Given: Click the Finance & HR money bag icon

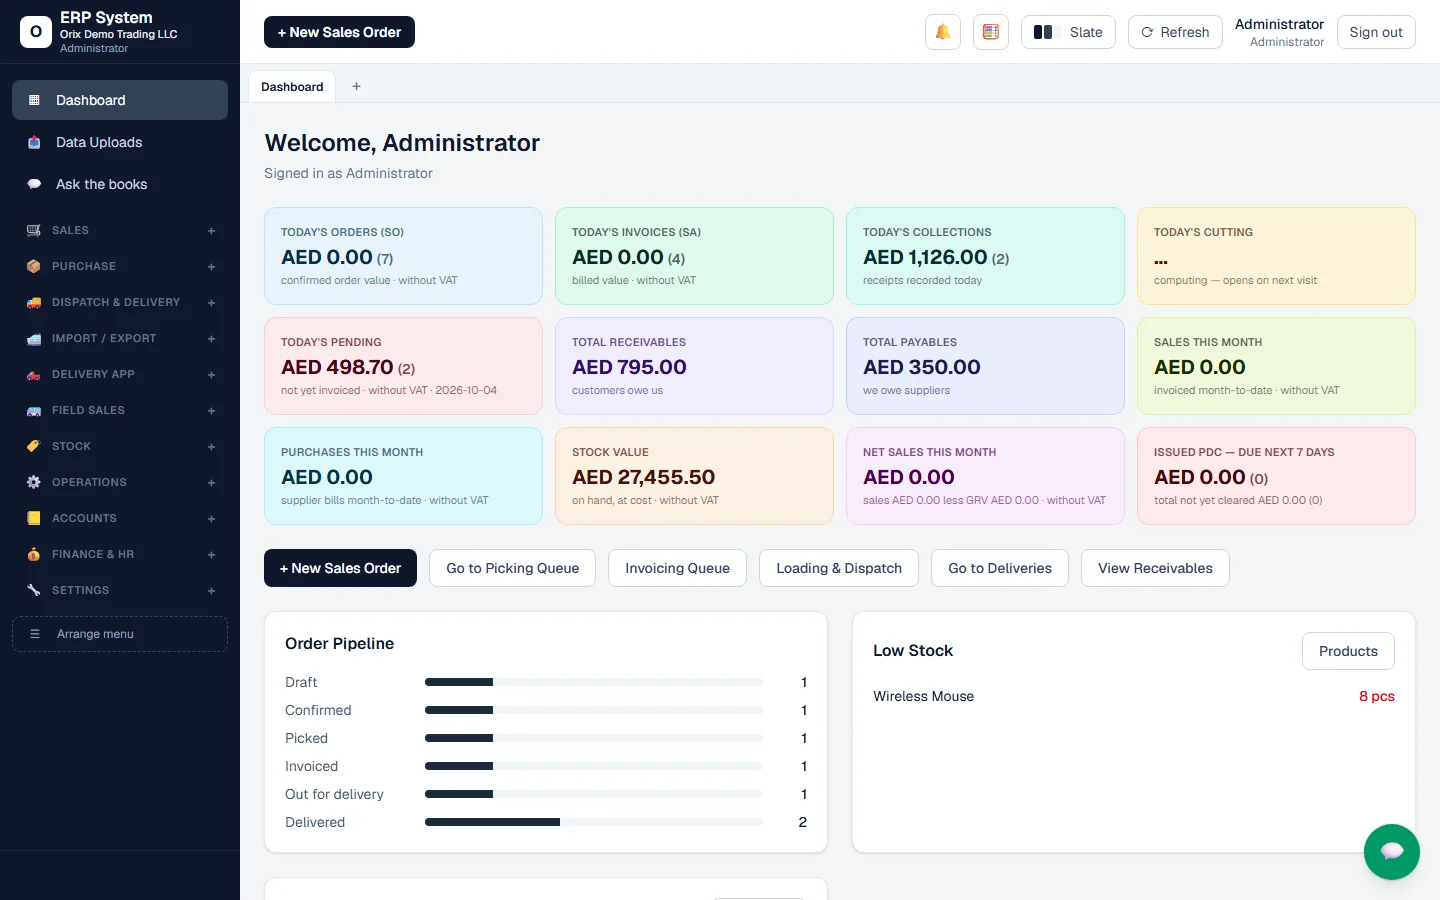Looking at the screenshot, I should (x=34, y=554).
